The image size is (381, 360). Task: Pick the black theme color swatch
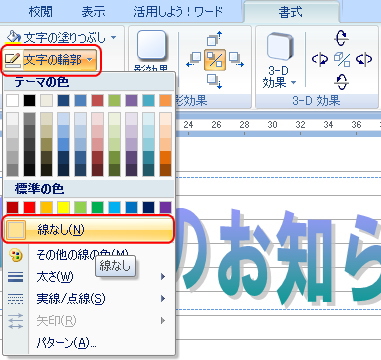tap(29, 100)
